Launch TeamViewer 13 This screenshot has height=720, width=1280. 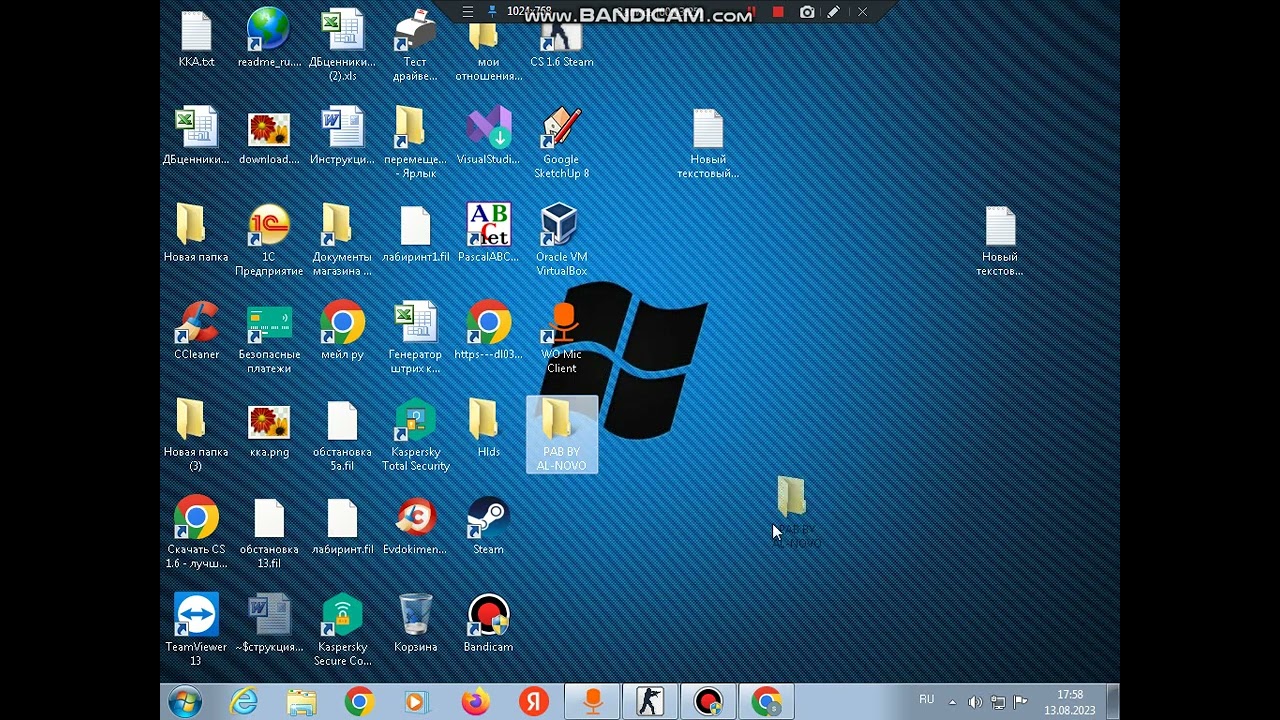pos(196,631)
